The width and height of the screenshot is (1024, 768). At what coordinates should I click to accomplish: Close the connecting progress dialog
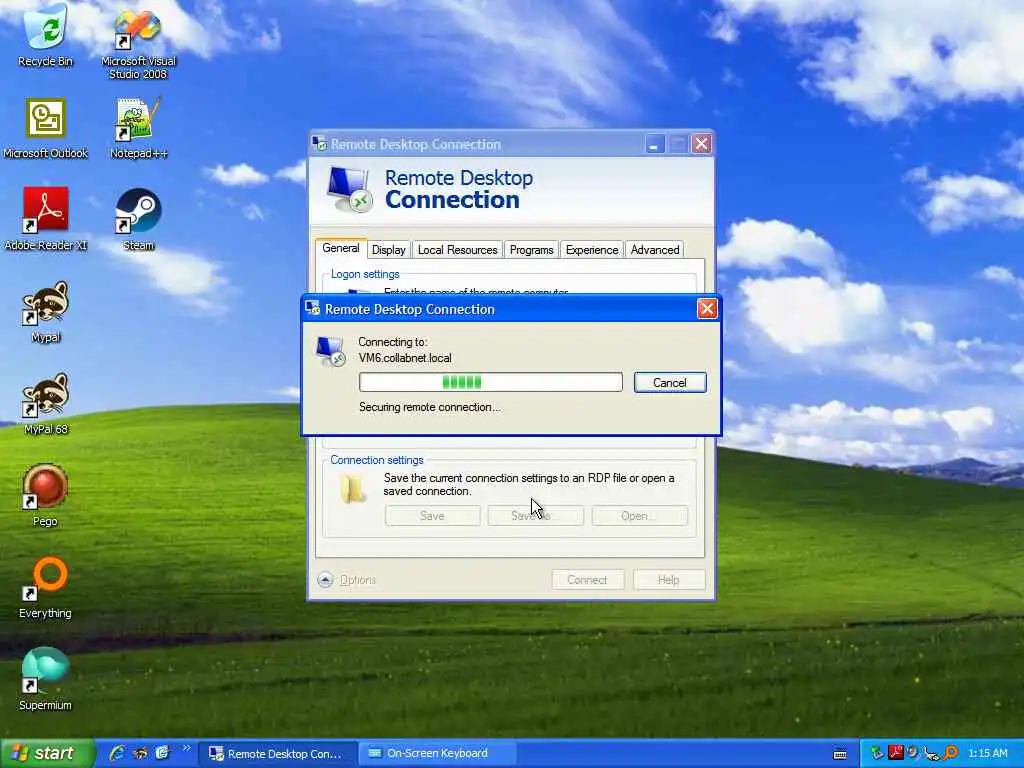[707, 308]
